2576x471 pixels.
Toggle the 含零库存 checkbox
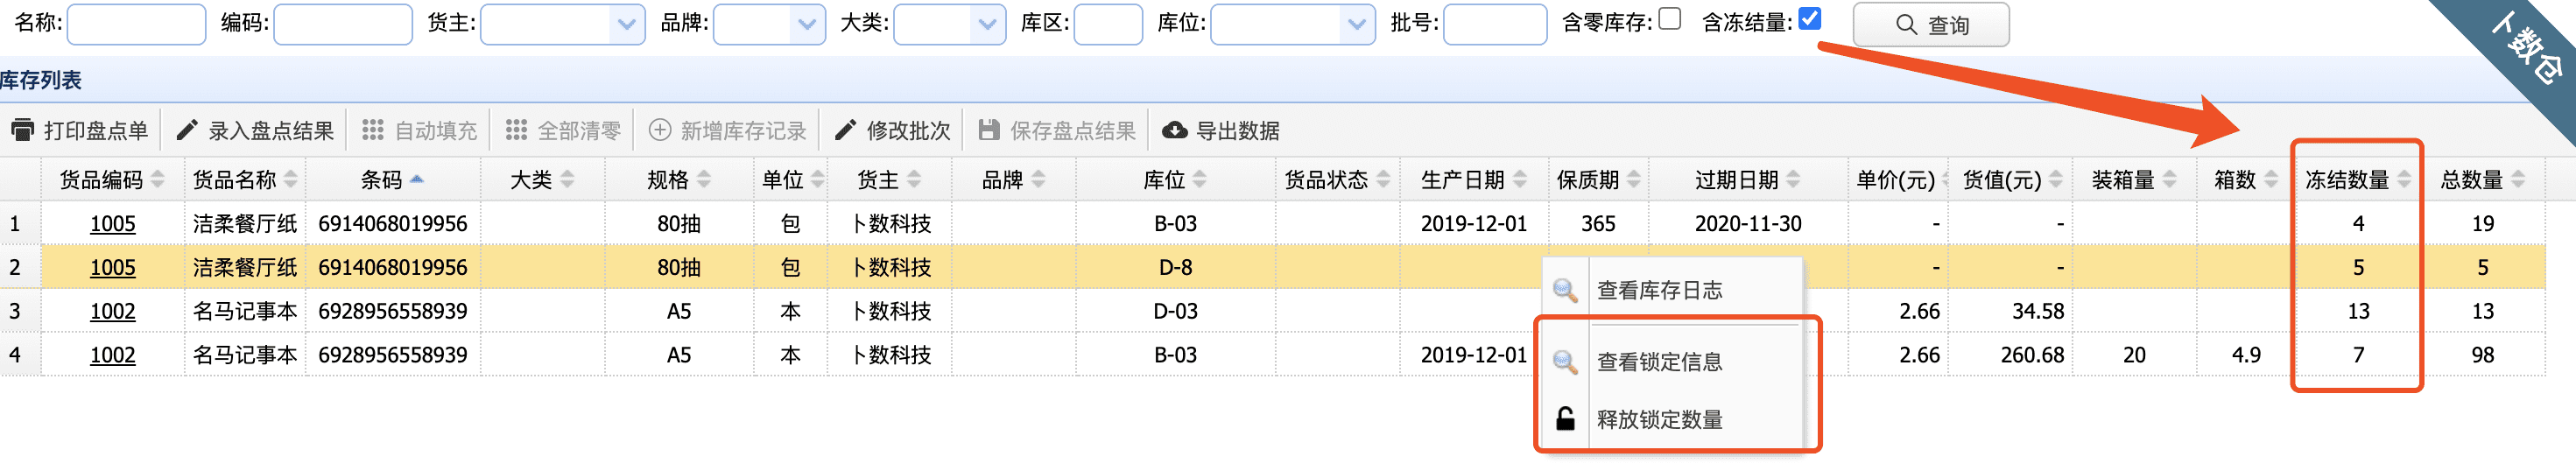coord(1669,20)
